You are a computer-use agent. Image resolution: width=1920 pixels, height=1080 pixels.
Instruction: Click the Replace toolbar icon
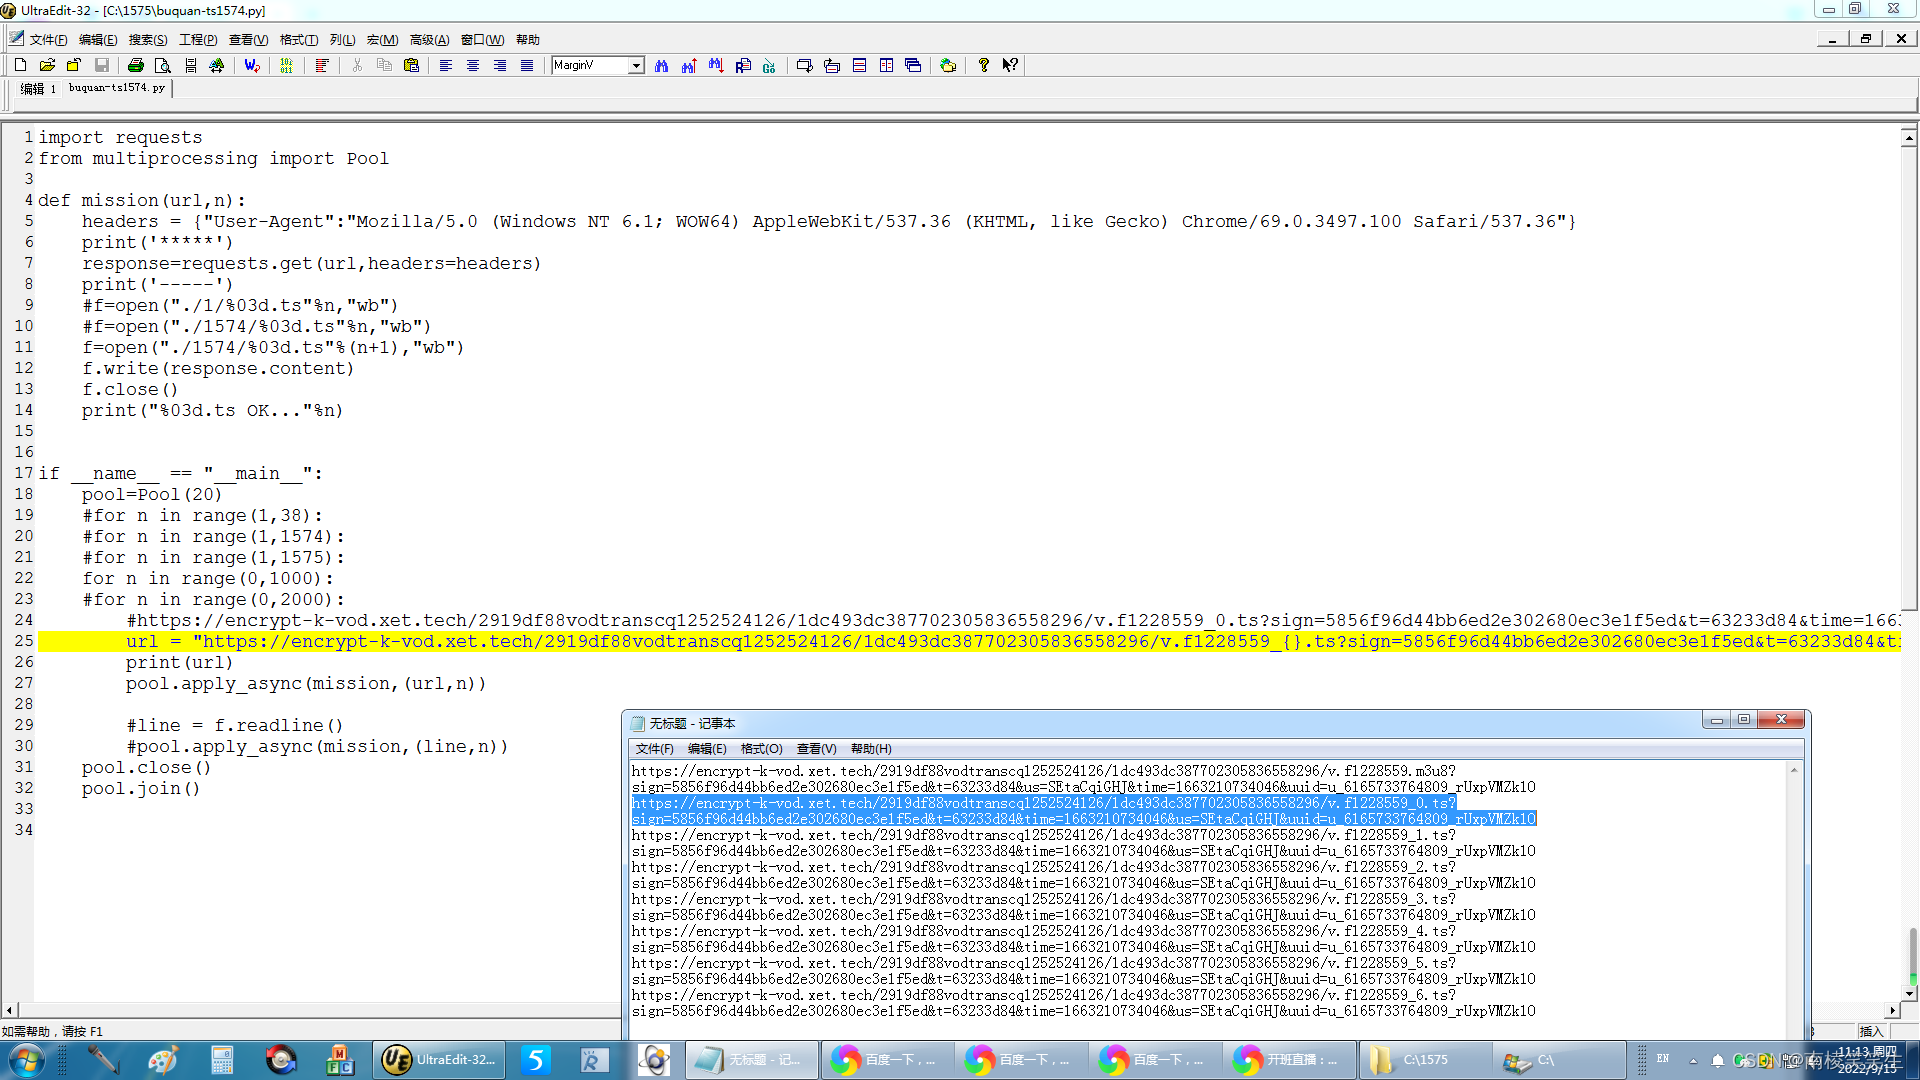point(743,65)
